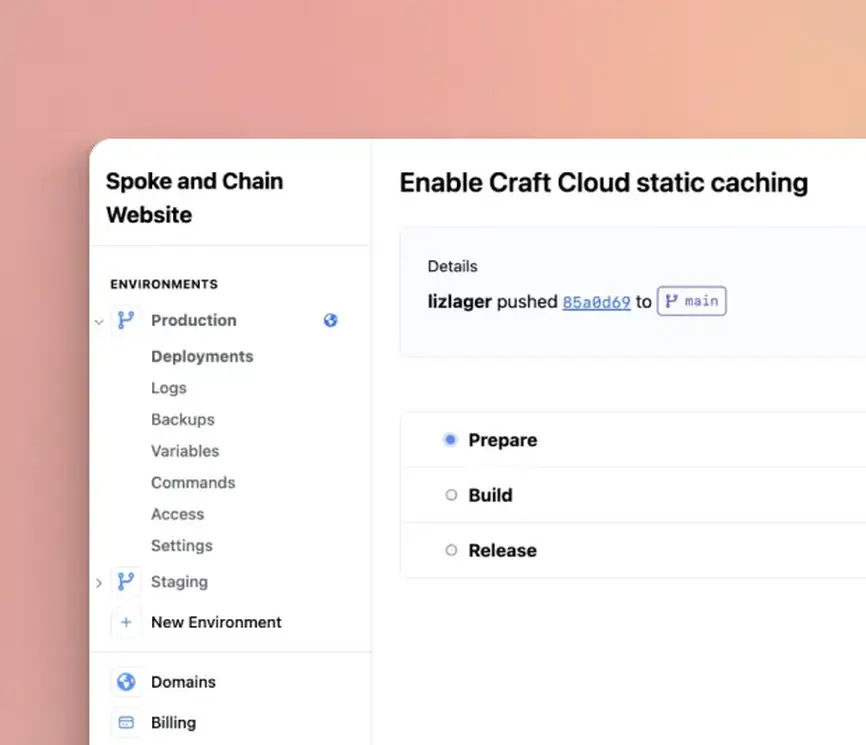The width and height of the screenshot is (866, 745).
Task: Expand the Build step row
Action: click(x=633, y=495)
